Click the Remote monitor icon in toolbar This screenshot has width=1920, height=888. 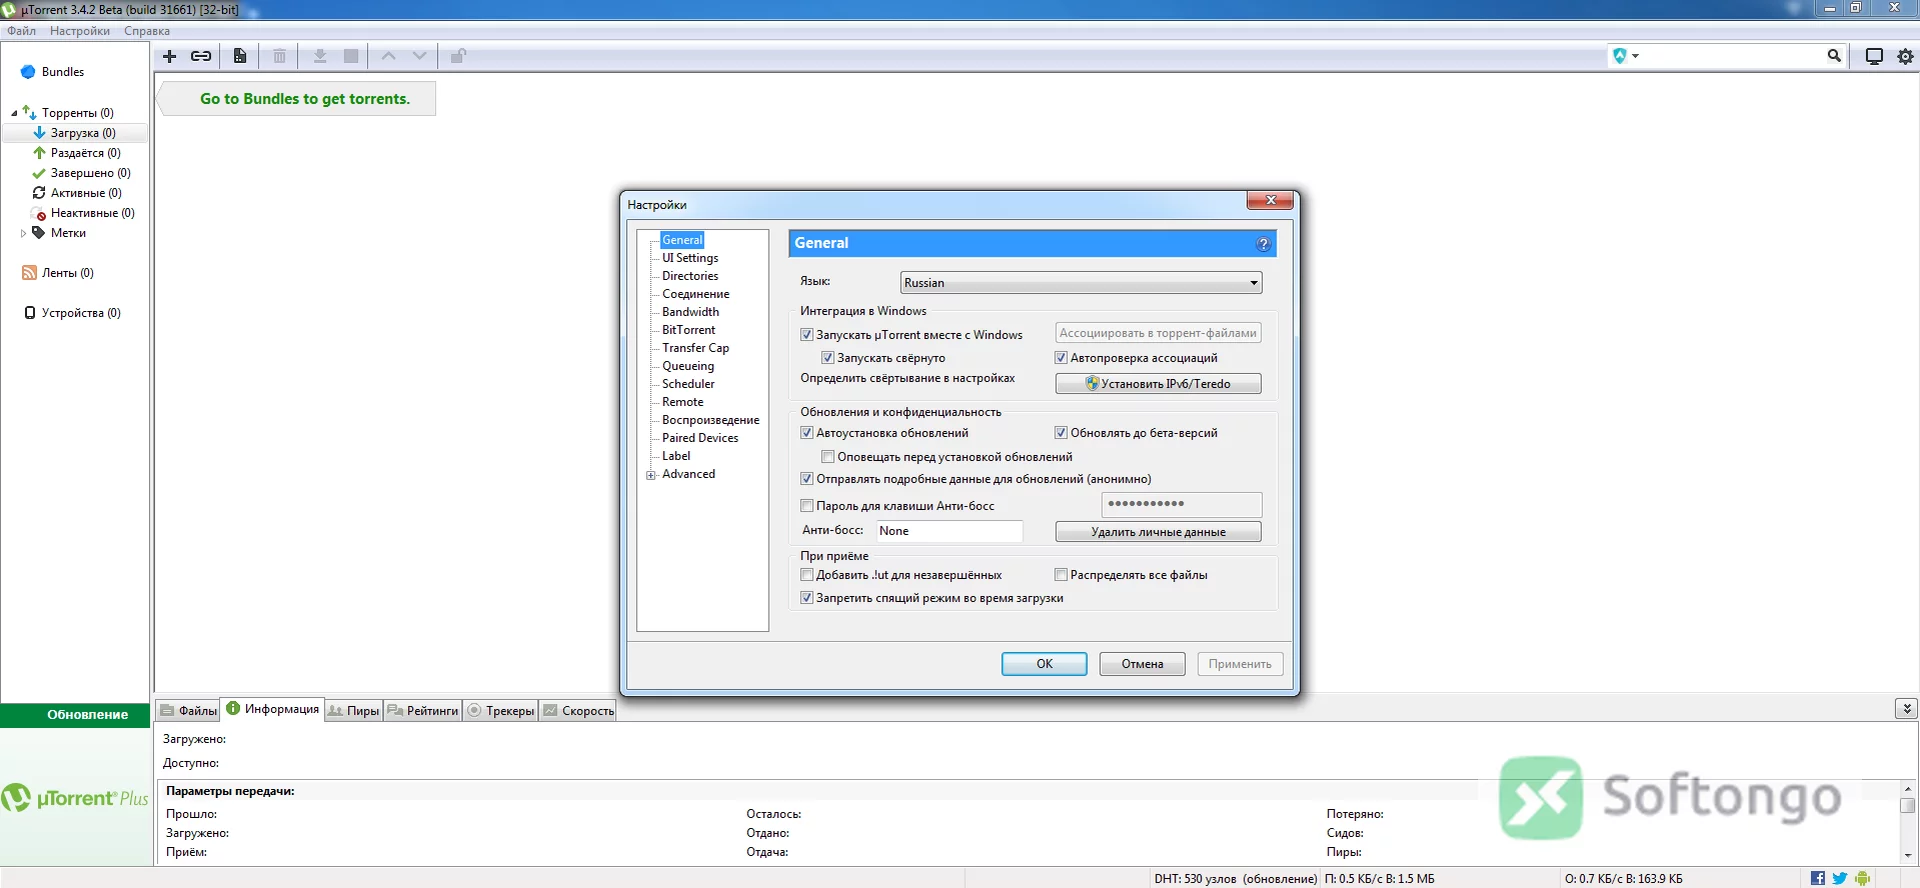click(x=1875, y=56)
